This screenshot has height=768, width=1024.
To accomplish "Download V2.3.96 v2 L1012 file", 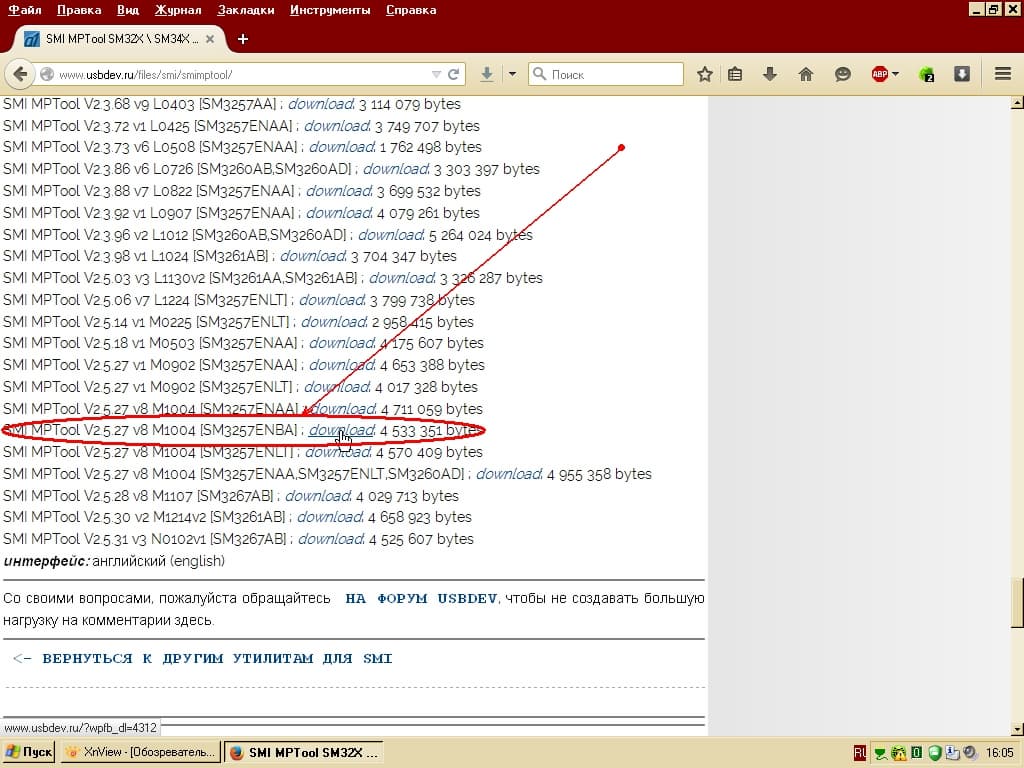I will point(391,234).
